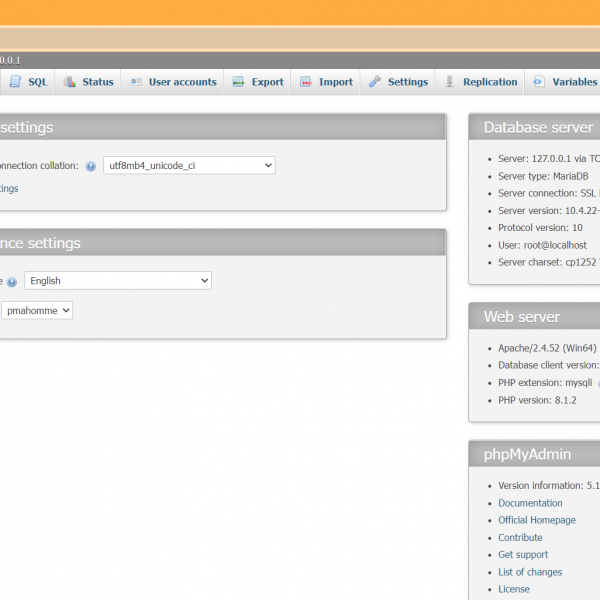The image size is (600, 600).
Task: Expand the English language dropdown
Action: [x=118, y=281]
